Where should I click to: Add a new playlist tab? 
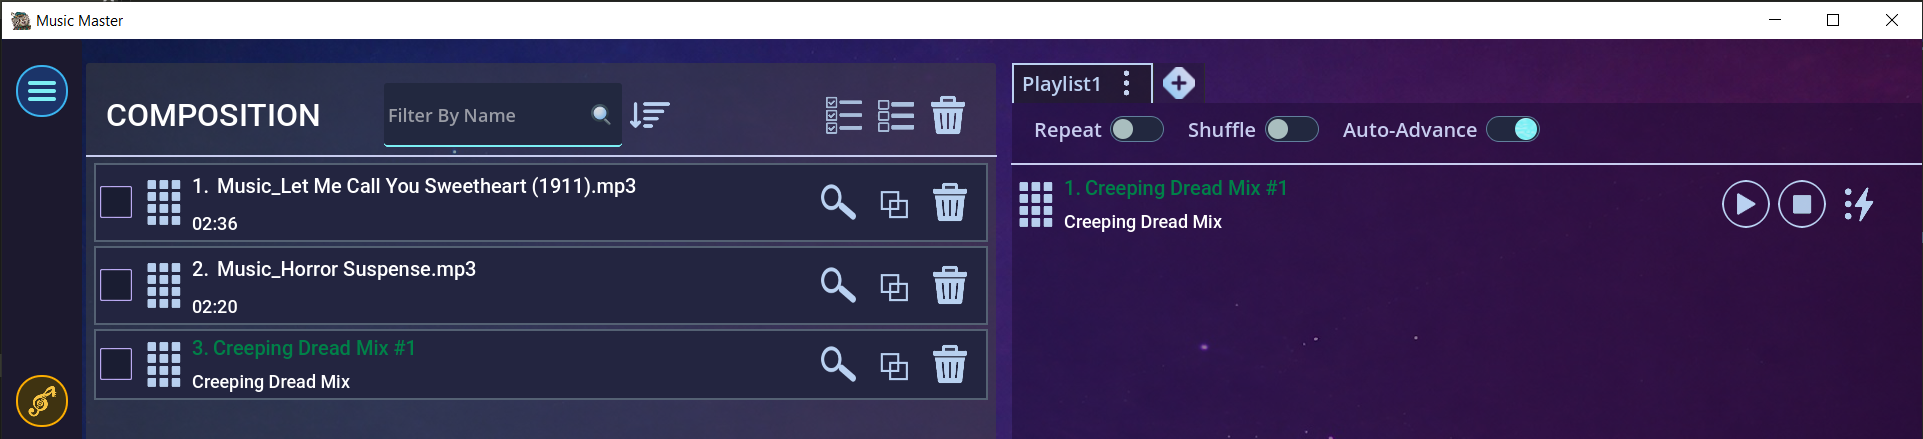point(1179,83)
